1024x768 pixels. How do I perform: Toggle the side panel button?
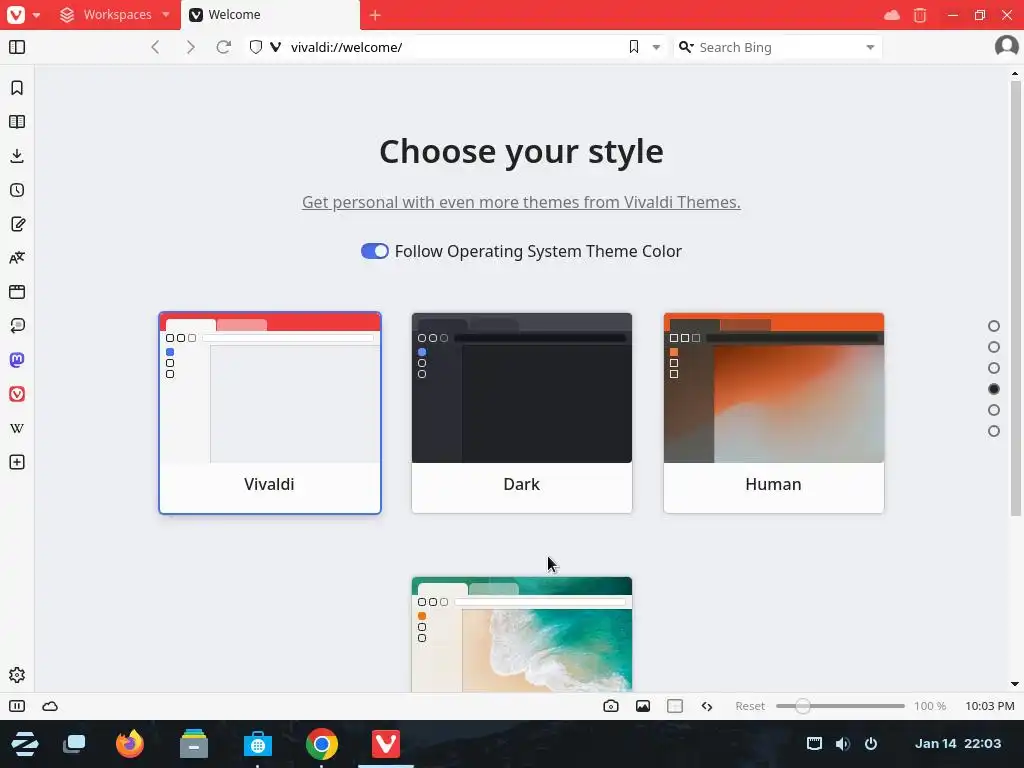pos(17,47)
